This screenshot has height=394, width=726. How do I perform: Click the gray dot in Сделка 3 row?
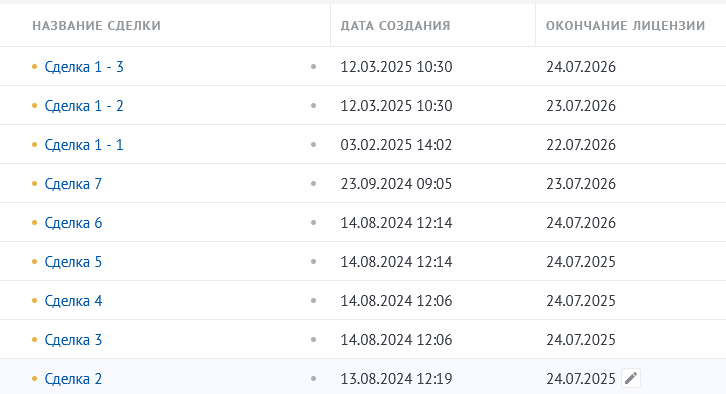tap(313, 340)
